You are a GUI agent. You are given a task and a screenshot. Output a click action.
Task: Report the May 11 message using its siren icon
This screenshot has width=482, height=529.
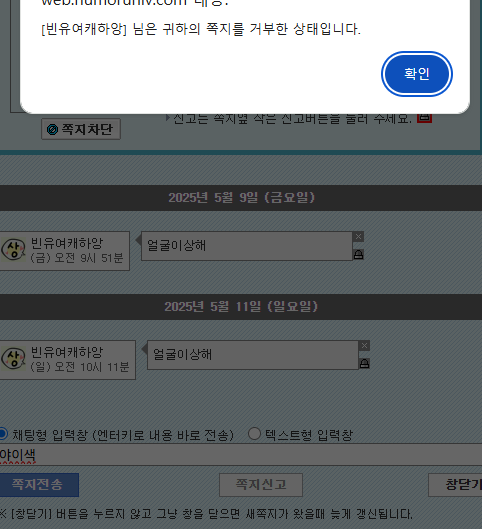pyautogui.click(x=364, y=363)
